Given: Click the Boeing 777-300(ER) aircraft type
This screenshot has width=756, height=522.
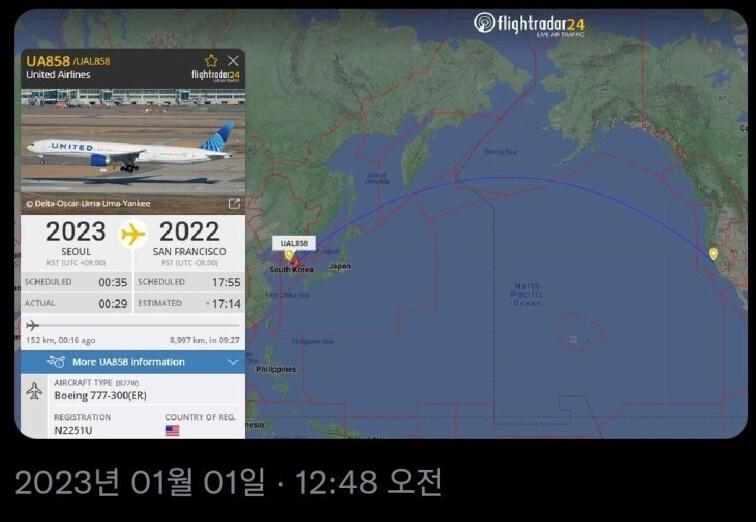Looking at the screenshot, I should [x=100, y=396].
